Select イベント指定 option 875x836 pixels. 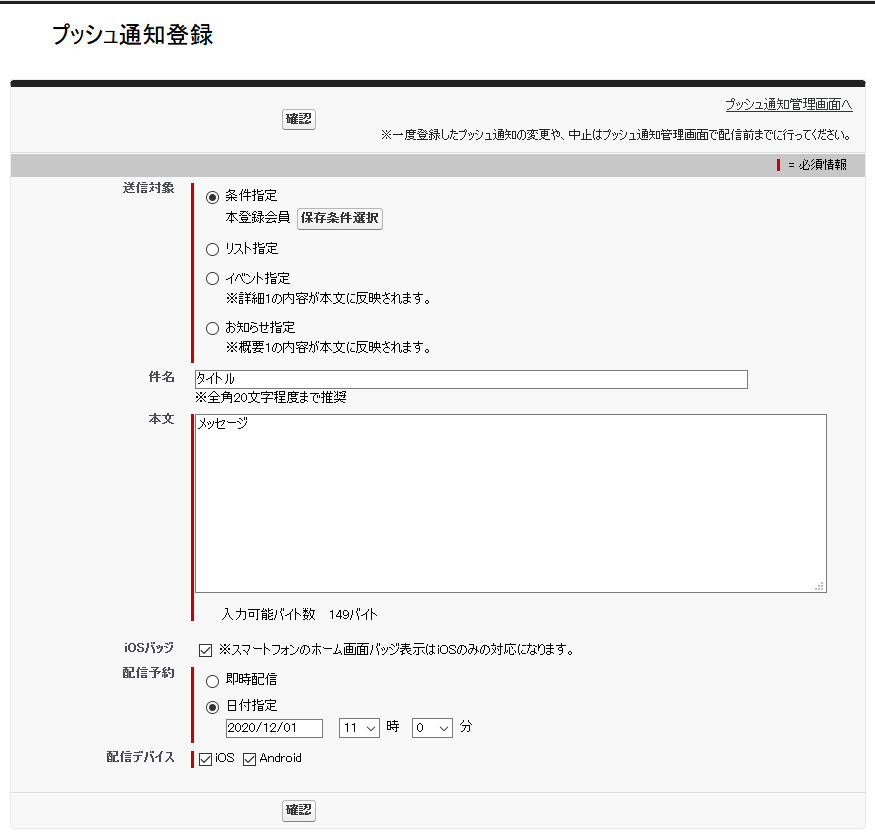point(212,278)
